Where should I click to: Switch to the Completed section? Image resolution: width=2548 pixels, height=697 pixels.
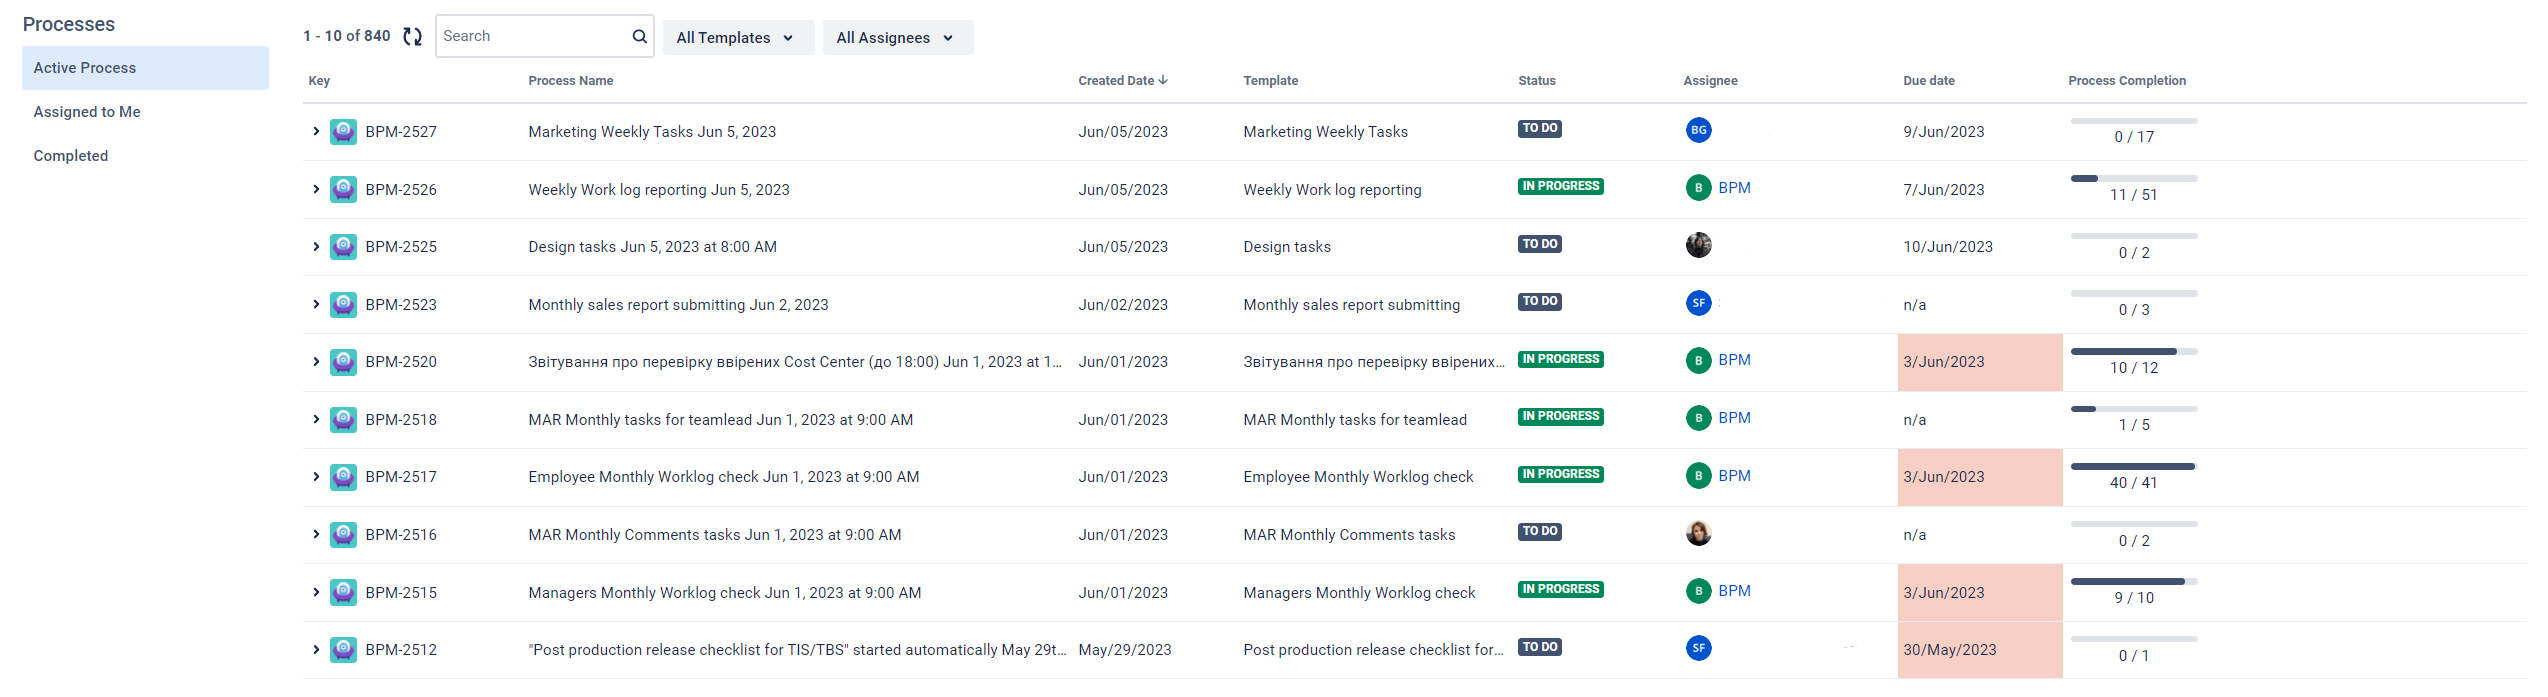[x=71, y=156]
